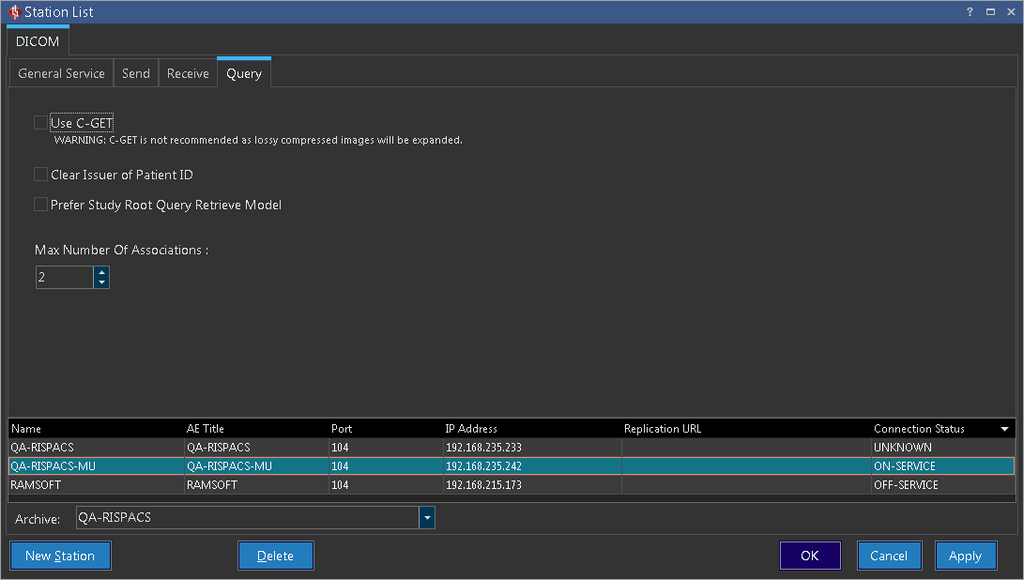
Task: Check Prefer Study Root Query Retrieve Model
Action: point(41,205)
